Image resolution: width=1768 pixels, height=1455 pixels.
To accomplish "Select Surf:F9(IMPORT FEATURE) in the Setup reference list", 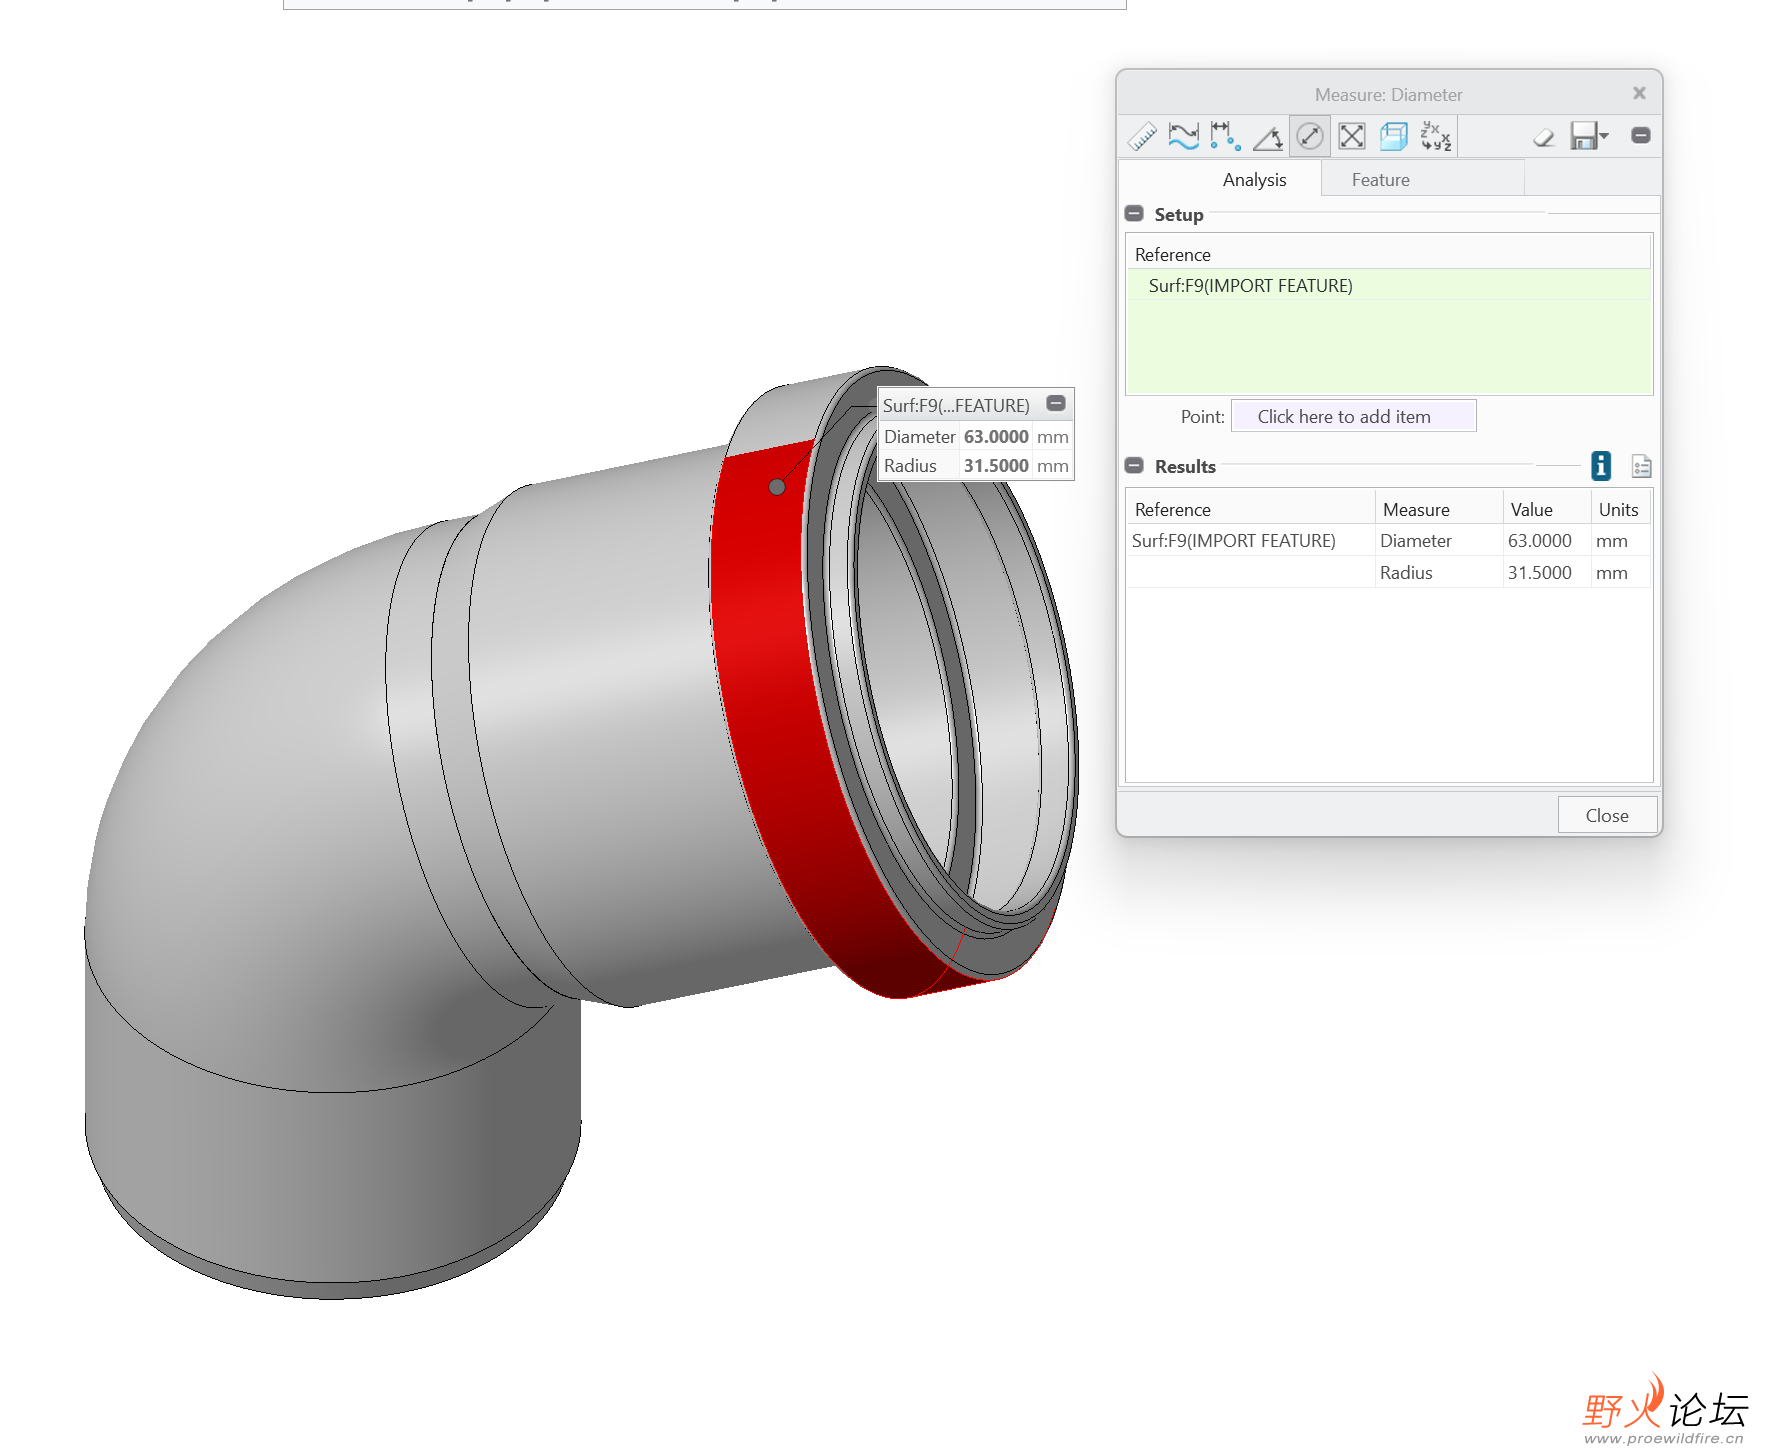I will click(1388, 286).
